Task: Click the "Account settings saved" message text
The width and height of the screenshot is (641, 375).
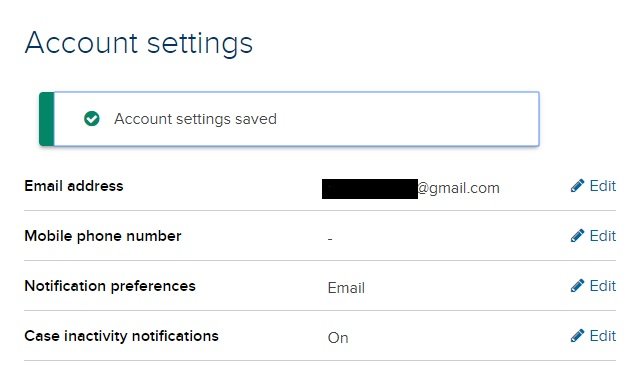Action: coord(195,119)
